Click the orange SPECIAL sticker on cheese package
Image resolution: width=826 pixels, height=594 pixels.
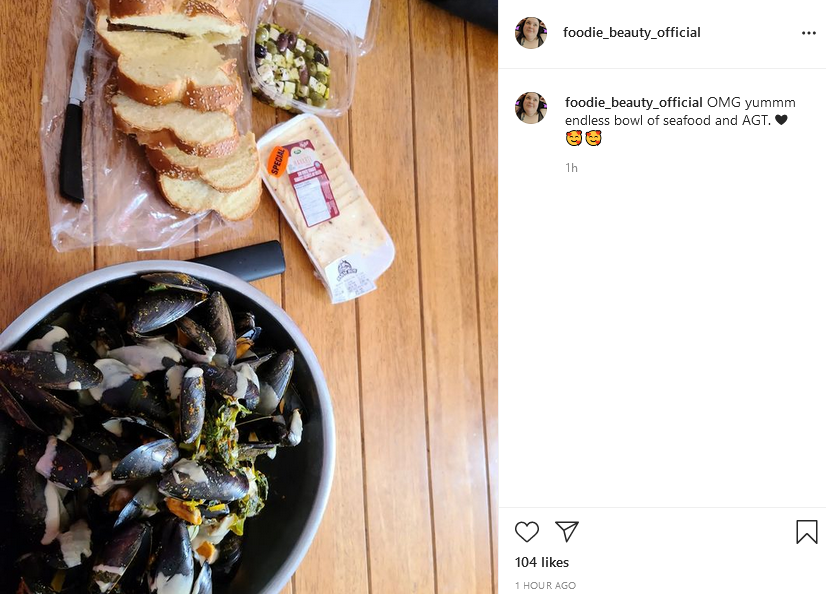277,161
